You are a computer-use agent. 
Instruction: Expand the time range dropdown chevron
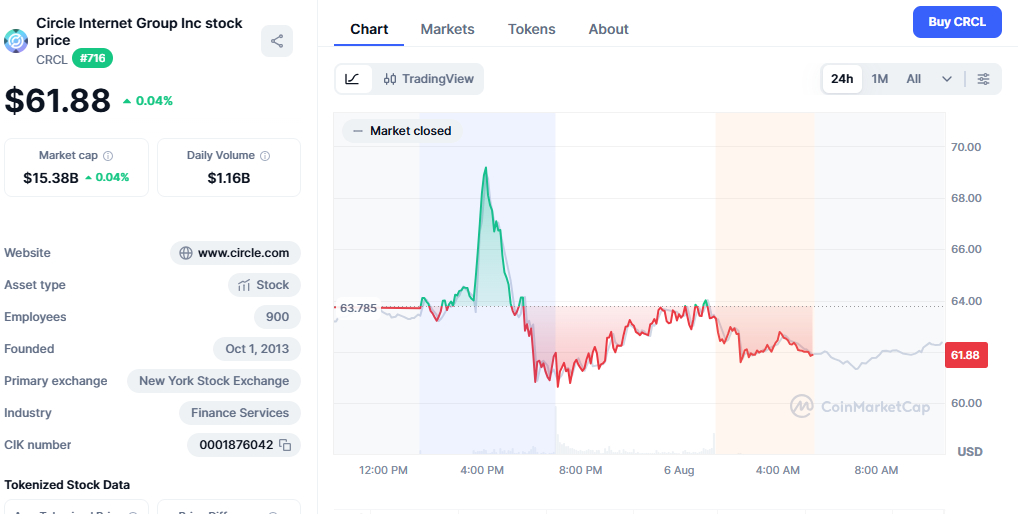[x=947, y=79]
